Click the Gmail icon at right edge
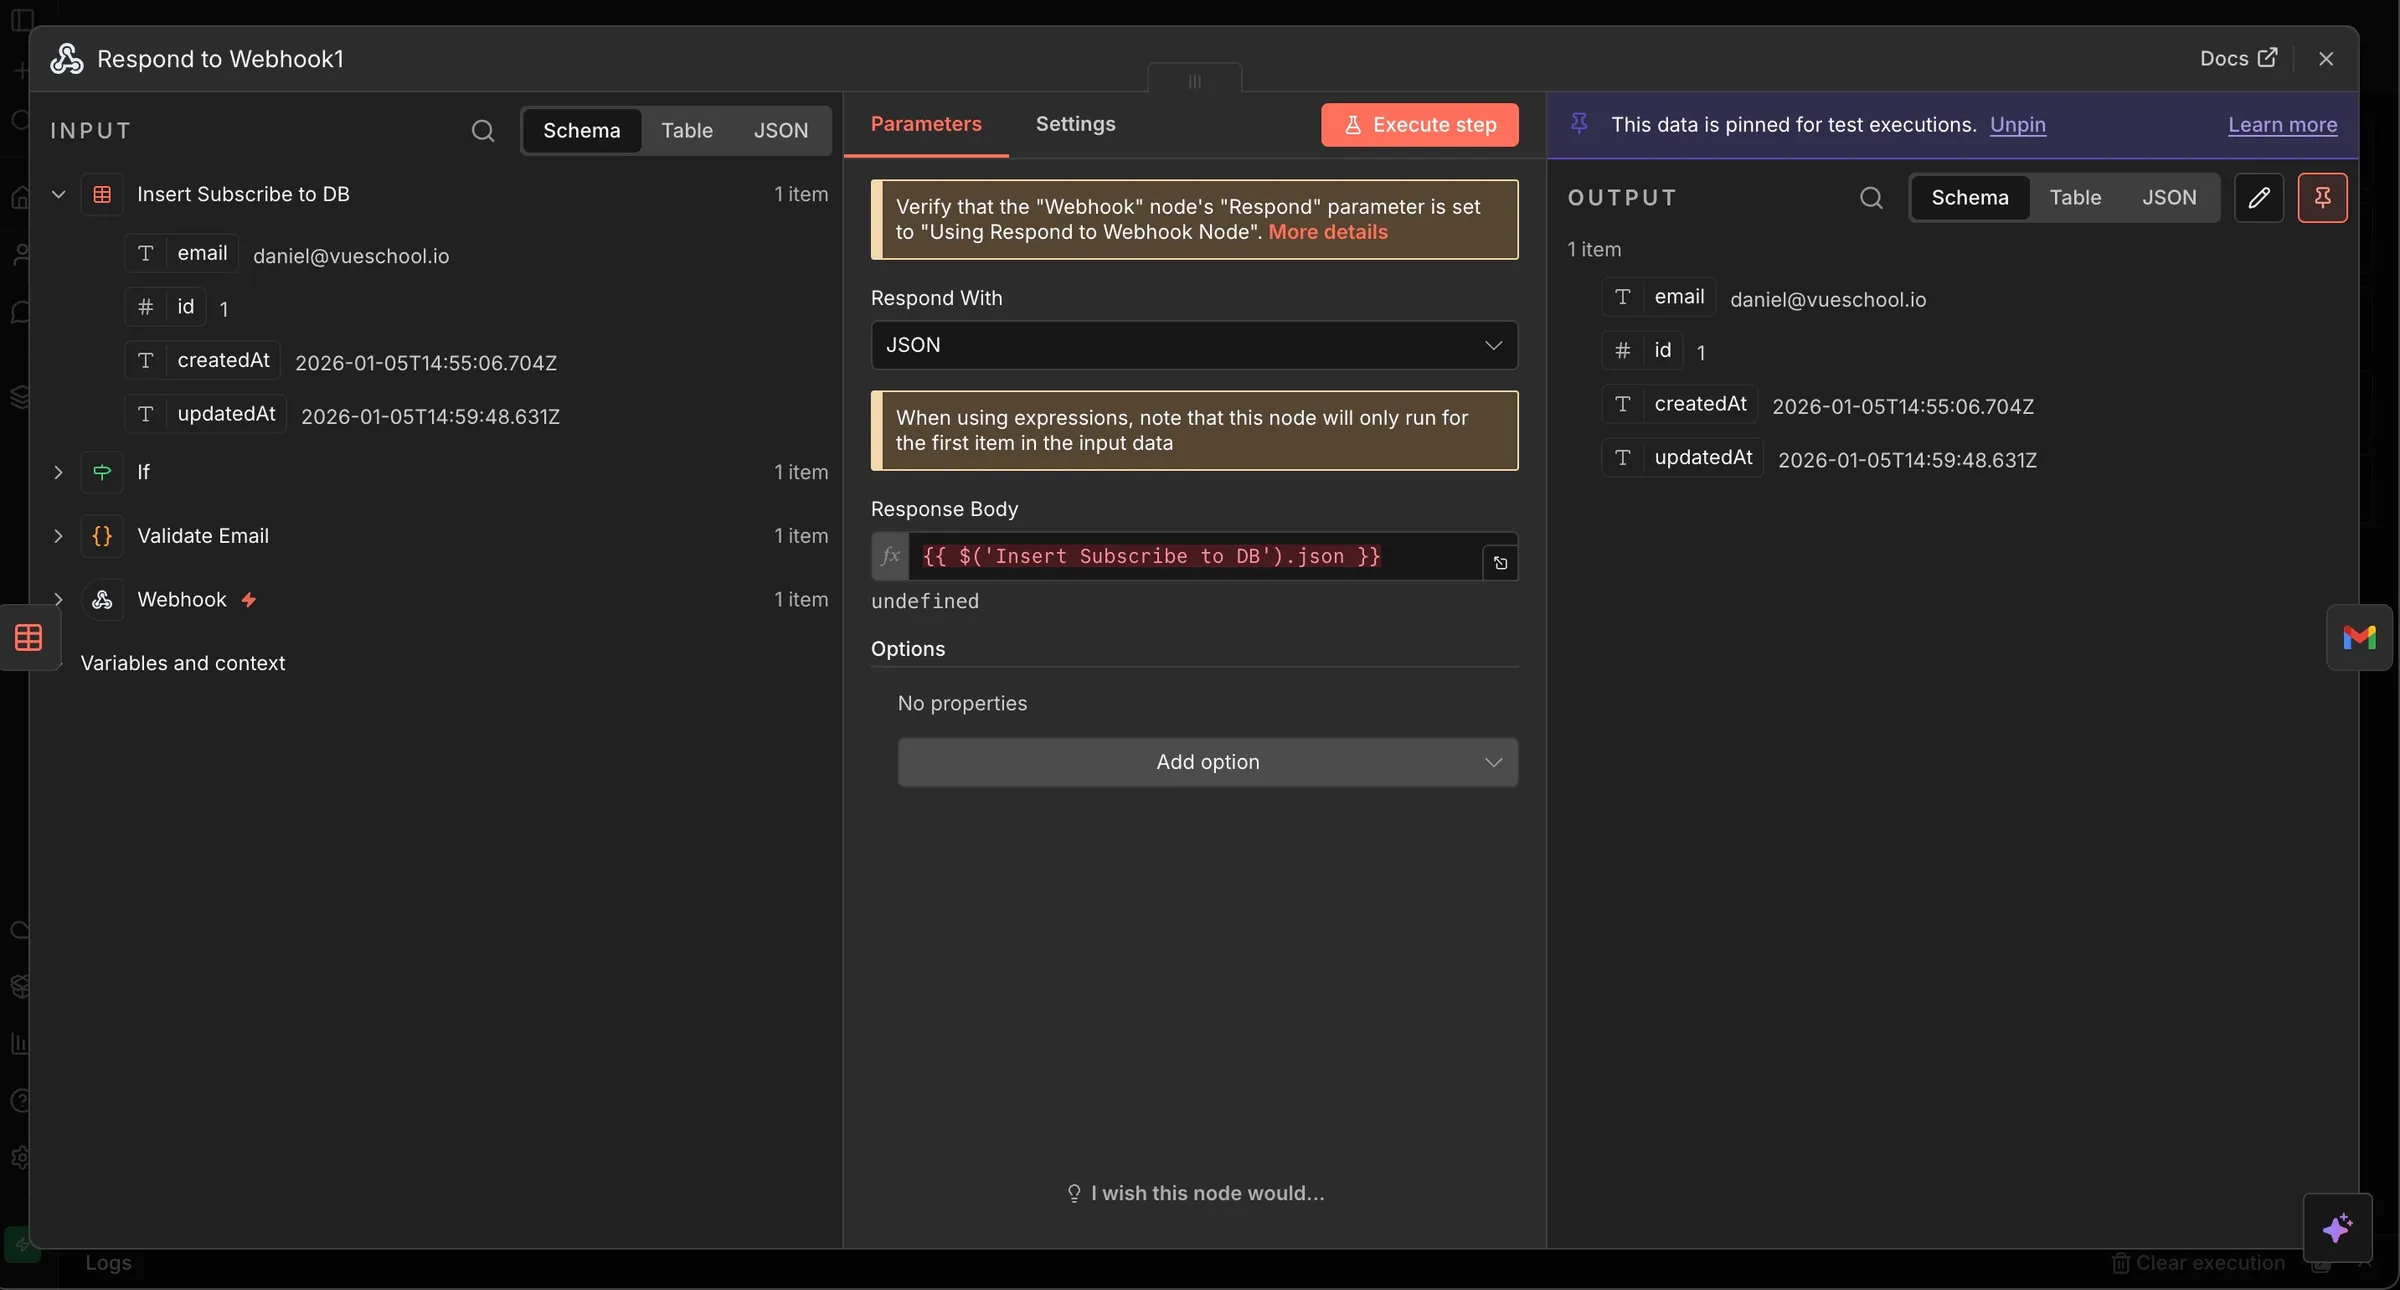Image resolution: width=2400 pixels, height=1290 pixels. click(x=2359, y=637)
